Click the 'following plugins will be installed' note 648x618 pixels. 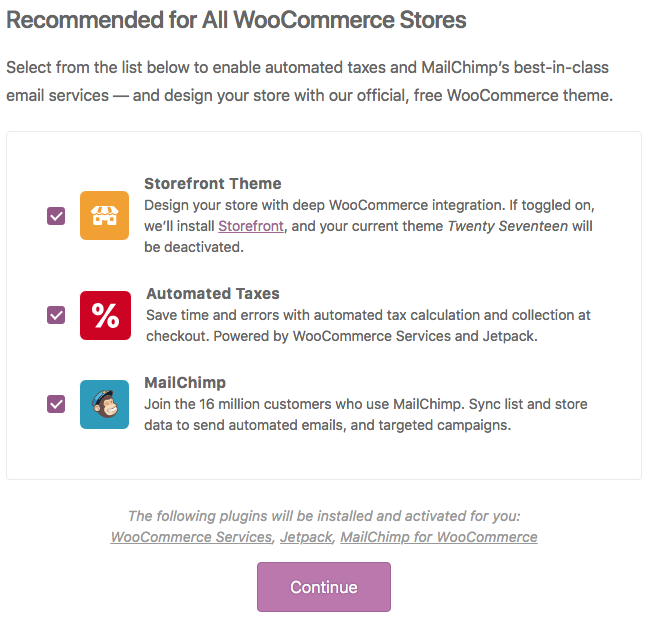324,515
